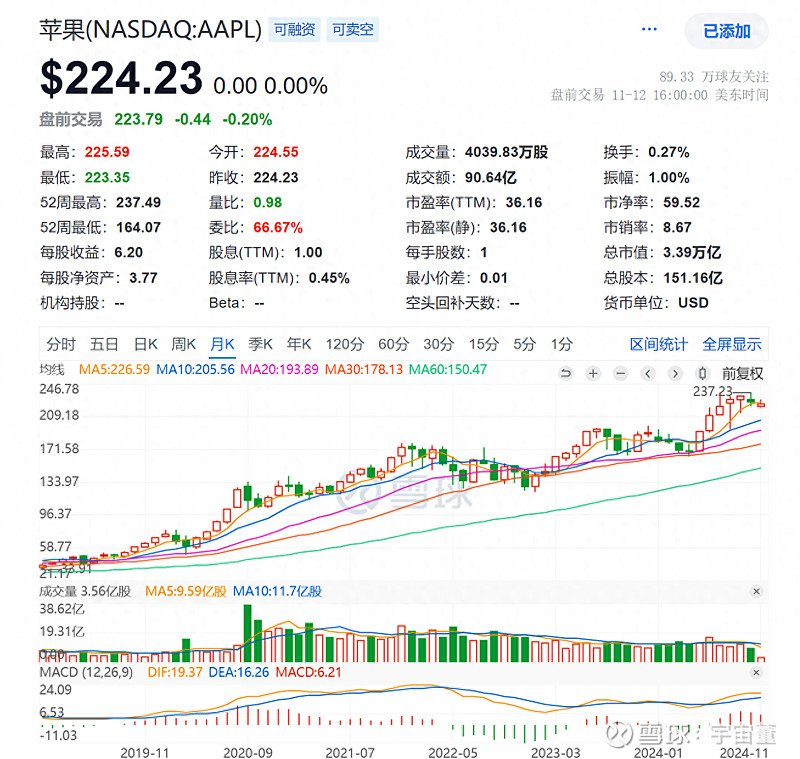Close the 成交量 volume indicator panel
The height and width of the screenshot is (759, 800).
[x=757, y=591]
